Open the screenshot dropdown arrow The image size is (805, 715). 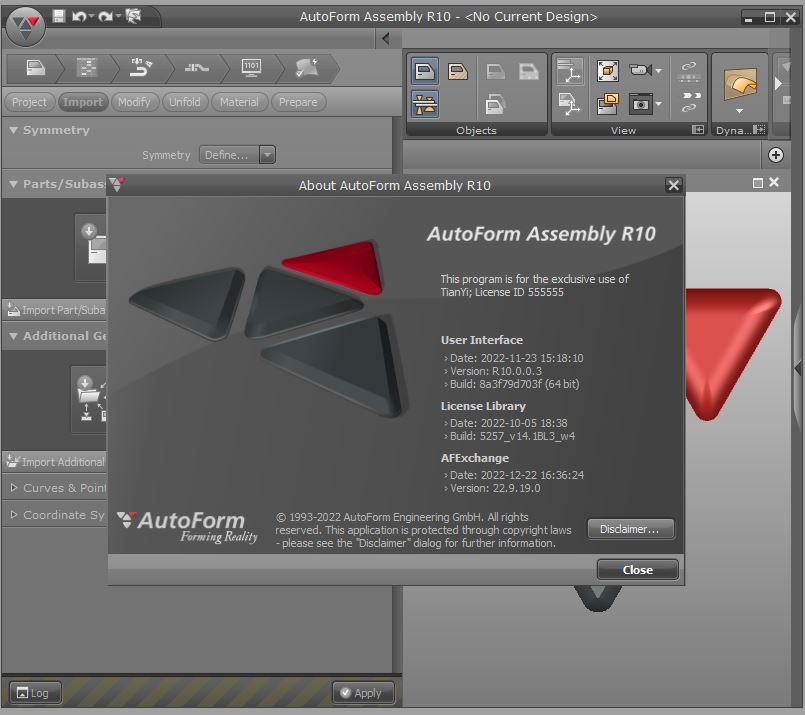pos(659,104)
